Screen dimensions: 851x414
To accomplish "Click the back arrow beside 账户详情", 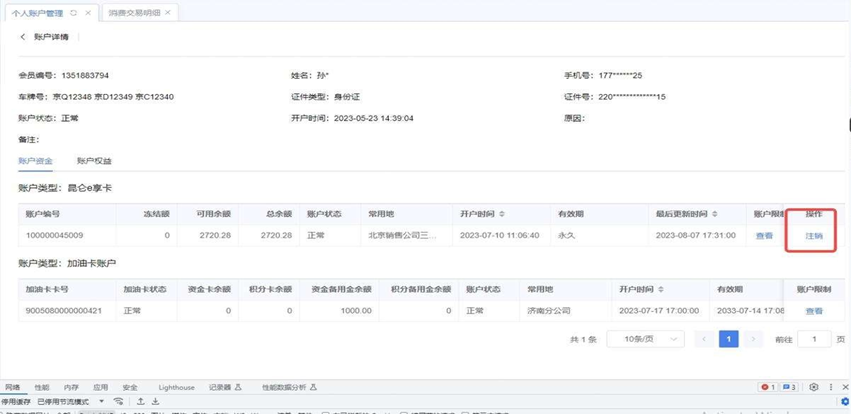I will pyautogui.click(x=24, y=37).
